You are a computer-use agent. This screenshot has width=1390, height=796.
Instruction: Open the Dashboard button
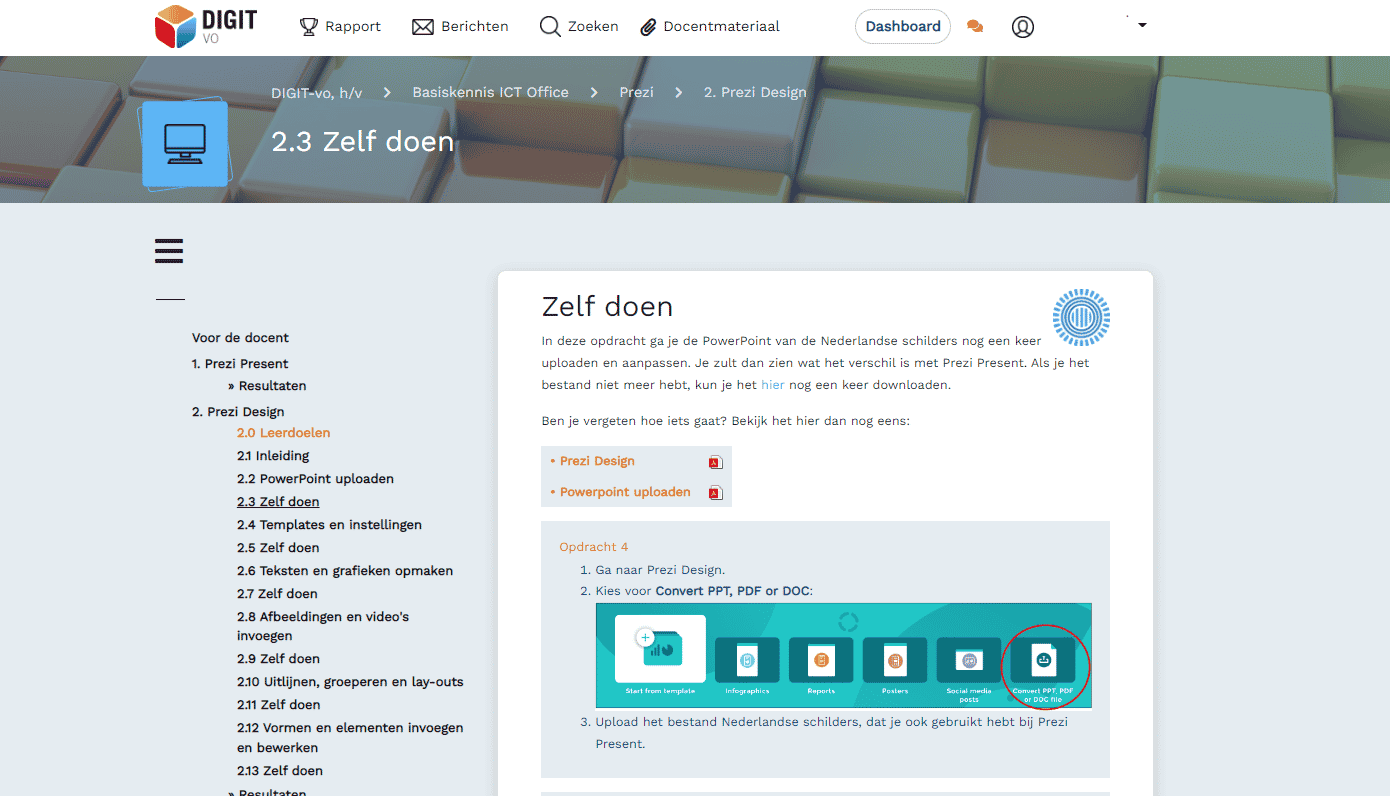pyautogui.click(x=902, y=26)
